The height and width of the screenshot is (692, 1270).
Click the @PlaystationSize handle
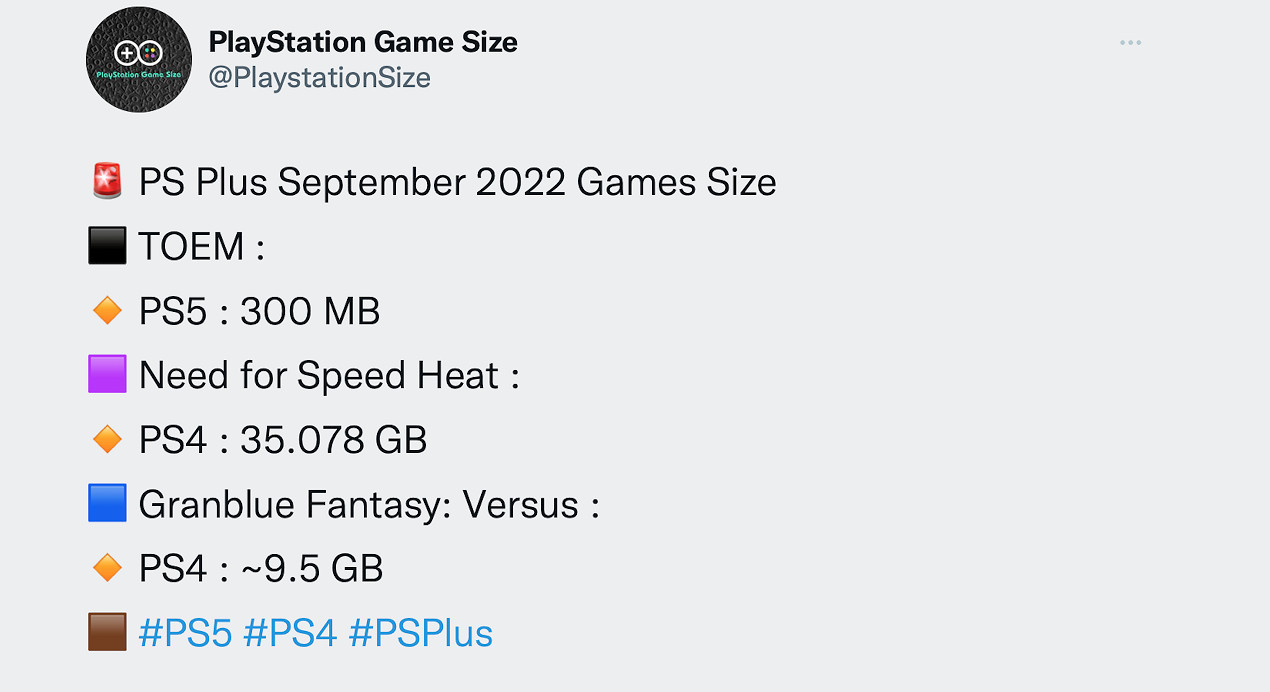320,77
